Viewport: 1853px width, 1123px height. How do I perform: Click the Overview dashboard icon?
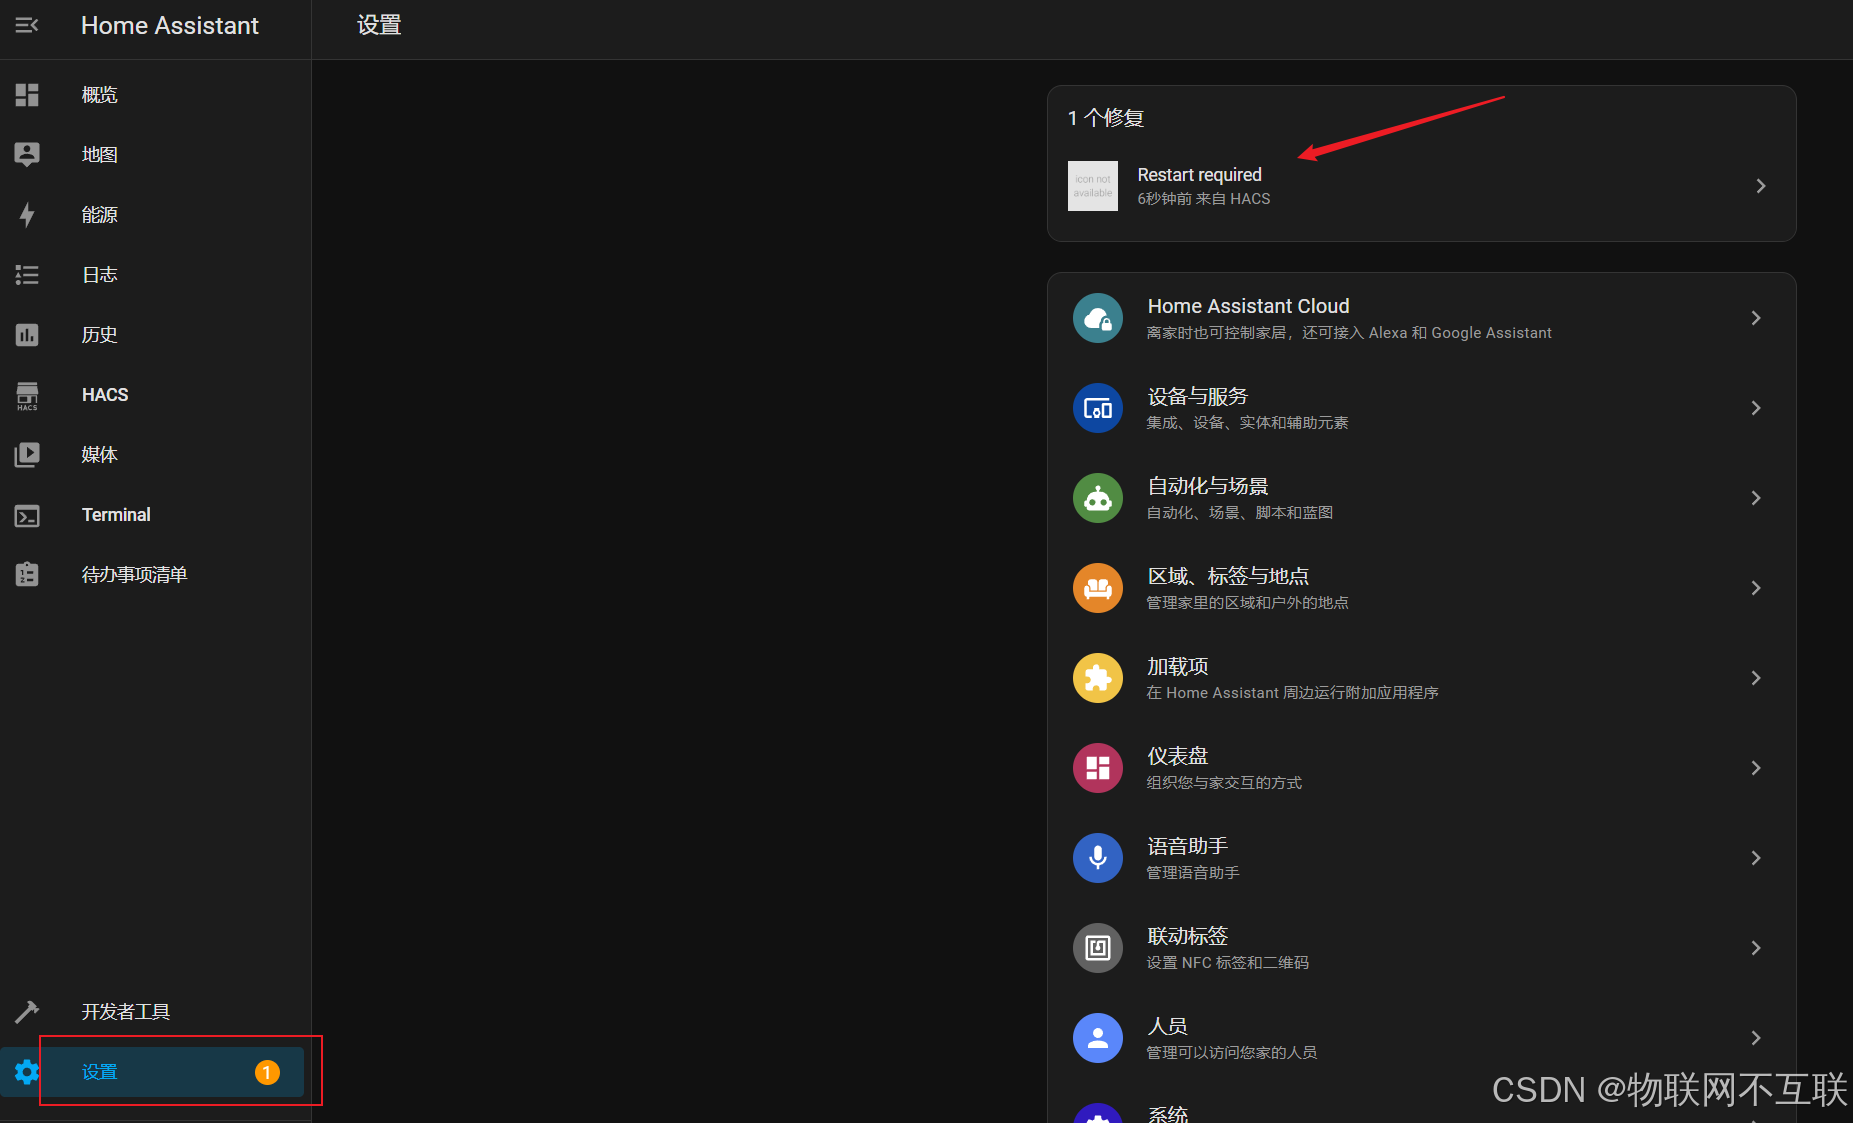[x=27, y=95]
